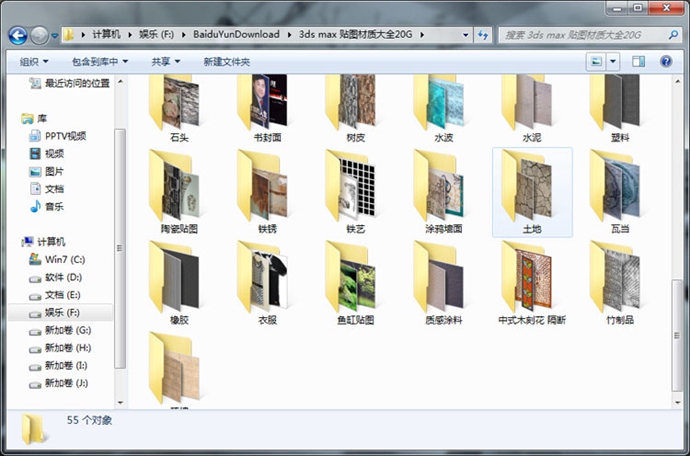Select the 质感涂料 folder
Image resolution: width=690 pixels, height=456 pixels.
(444, 283)
